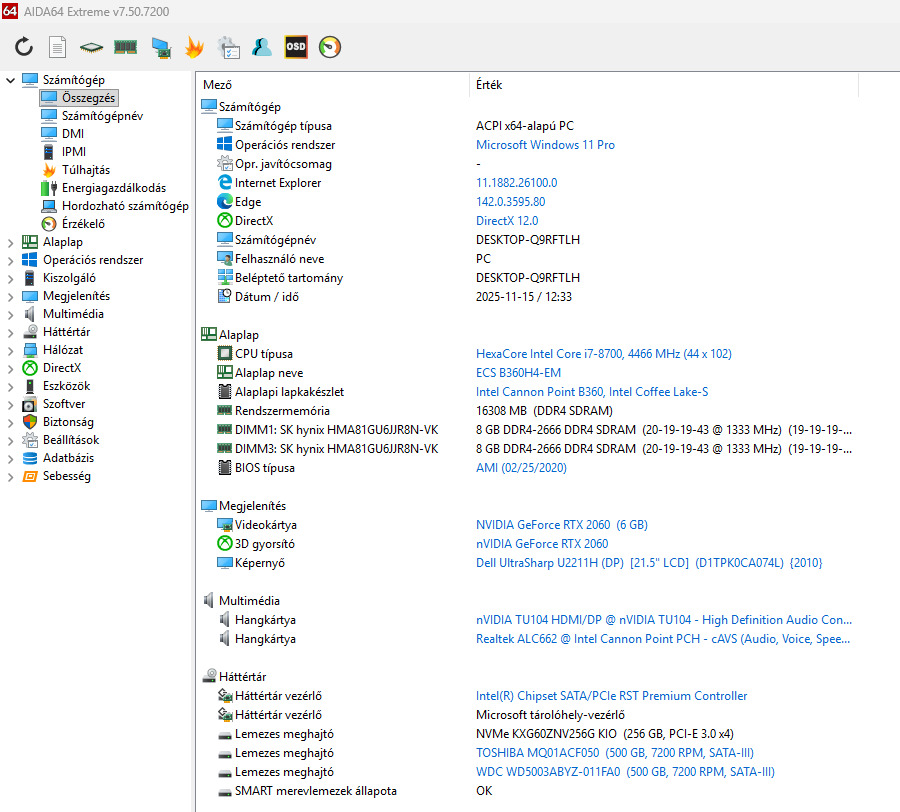900x812 pixels.
Task: Click the Adatbázis database icon
Action: pyautogui.click(x=30, y=458)
